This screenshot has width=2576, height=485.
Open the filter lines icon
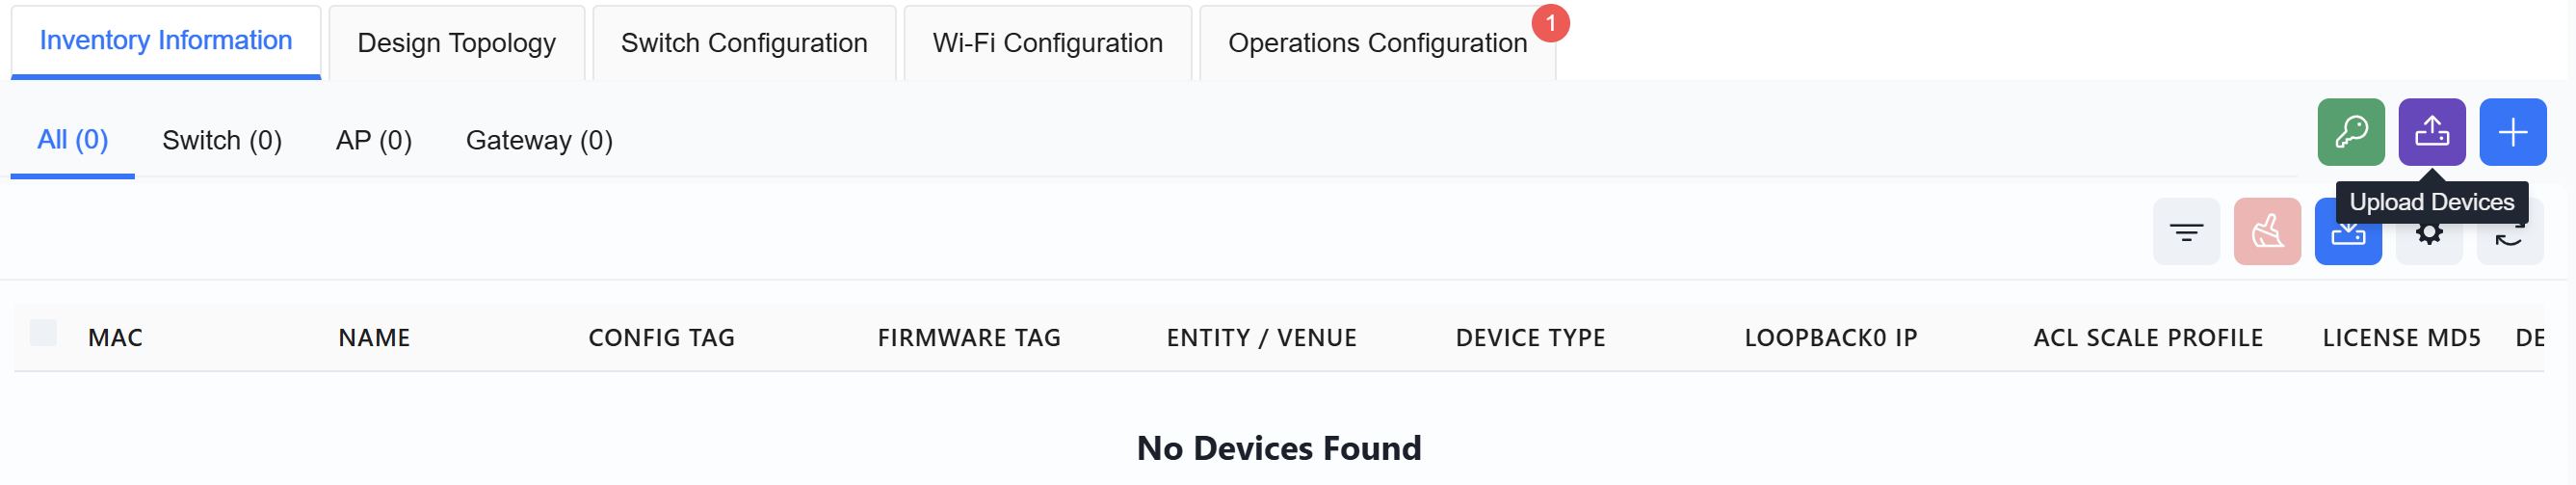(x=2186, y=232)
